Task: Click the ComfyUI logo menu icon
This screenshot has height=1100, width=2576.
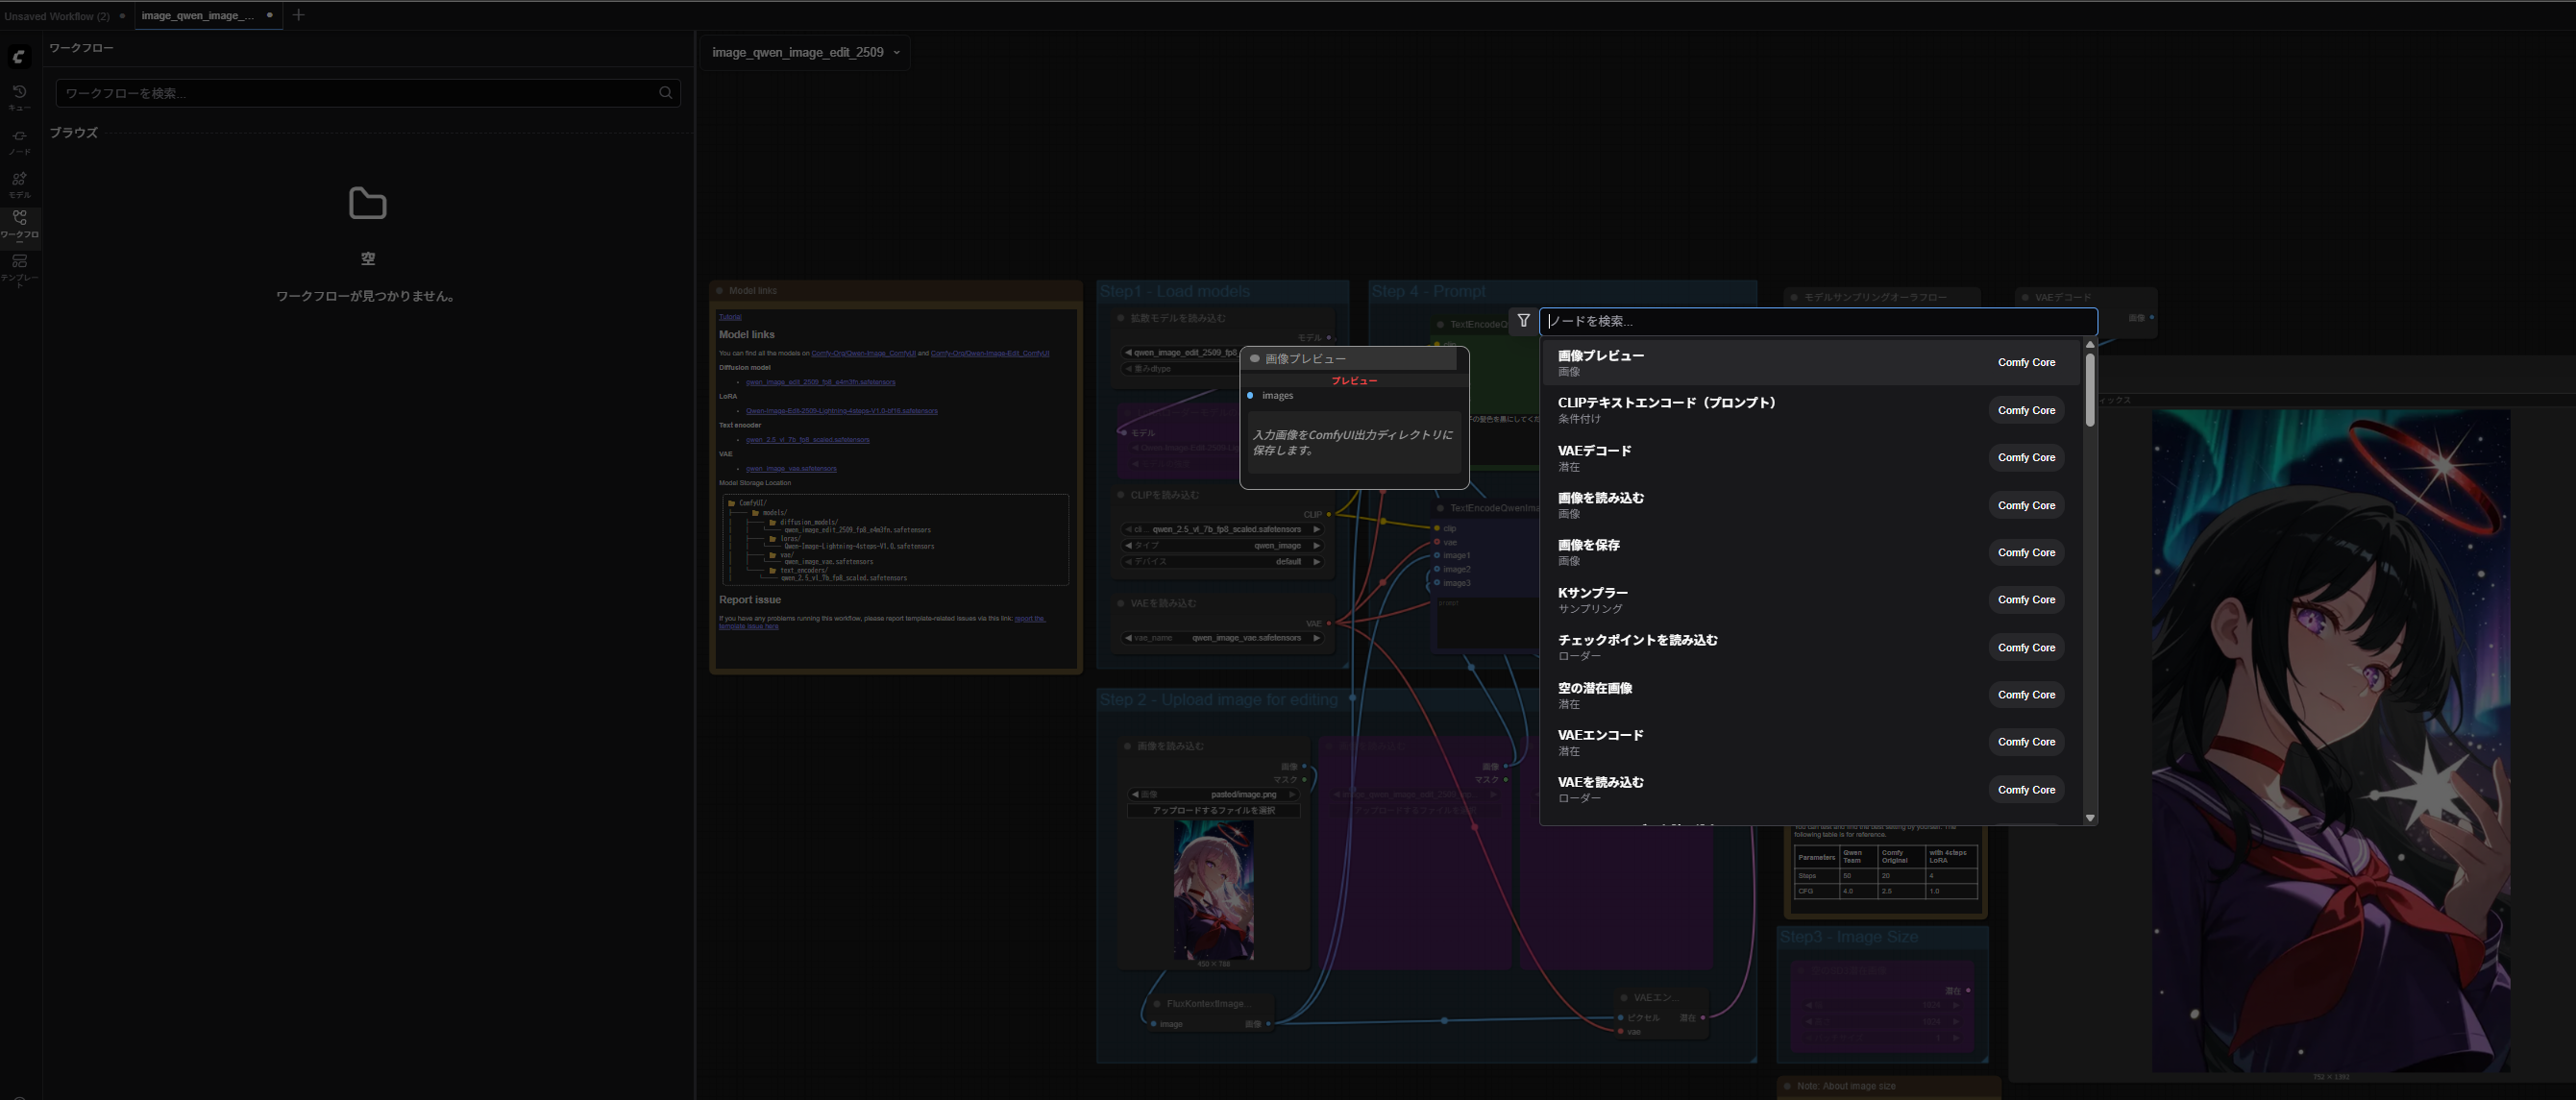Action: pyautogui.click(x=19, y=56)
